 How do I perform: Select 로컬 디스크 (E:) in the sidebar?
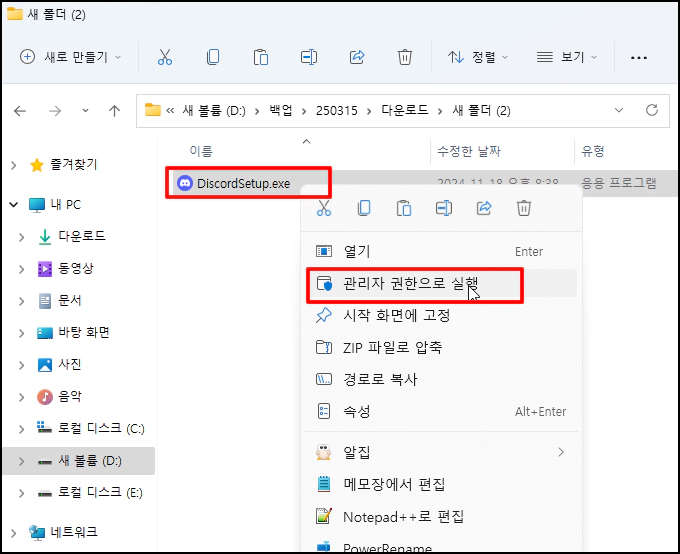(x=100, y=493)
